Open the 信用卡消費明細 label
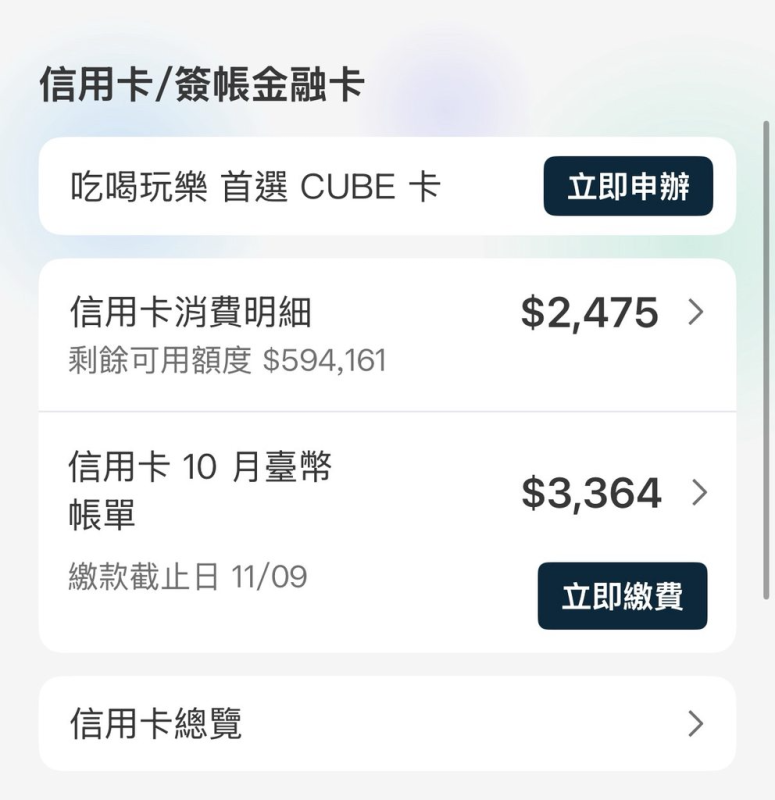 click(x=190, y=313)
